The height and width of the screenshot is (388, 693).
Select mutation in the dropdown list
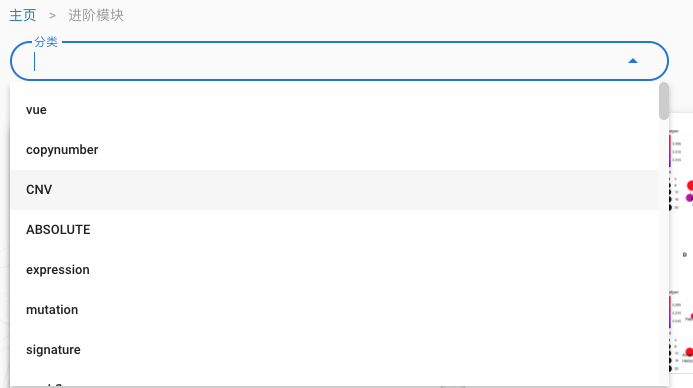(334, 310)
